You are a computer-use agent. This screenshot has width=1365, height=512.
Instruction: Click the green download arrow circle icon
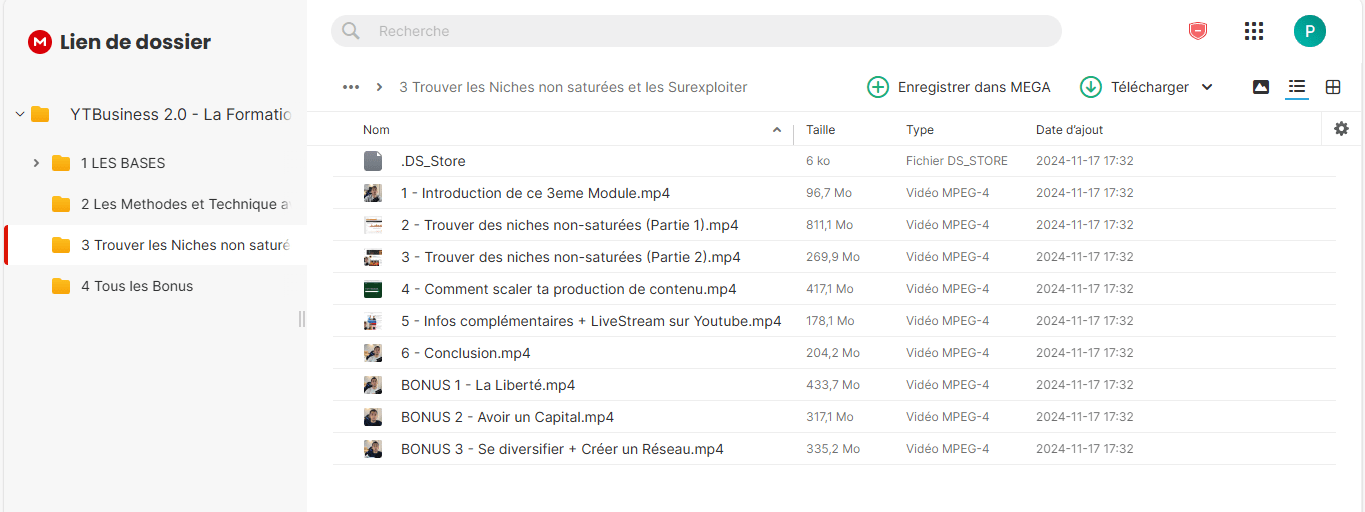click(x=1090, y=87)
